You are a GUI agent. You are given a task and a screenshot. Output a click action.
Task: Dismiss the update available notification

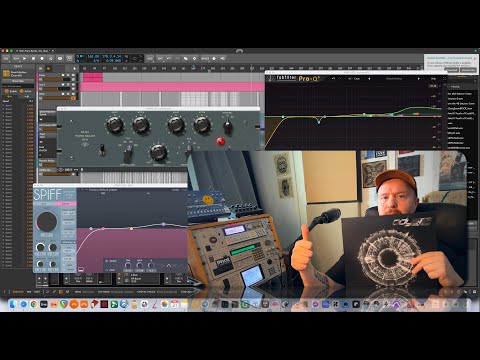click(x=475, y=58)
